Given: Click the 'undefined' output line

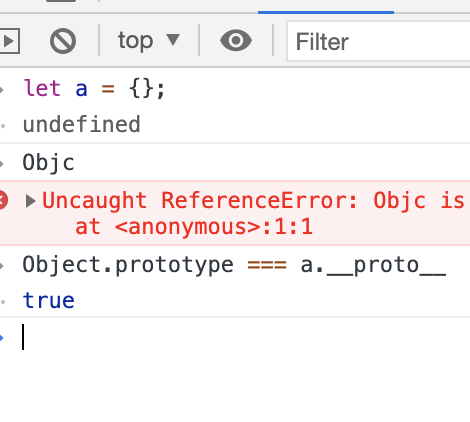Looking at the screenshot, I should coord(81,125).
